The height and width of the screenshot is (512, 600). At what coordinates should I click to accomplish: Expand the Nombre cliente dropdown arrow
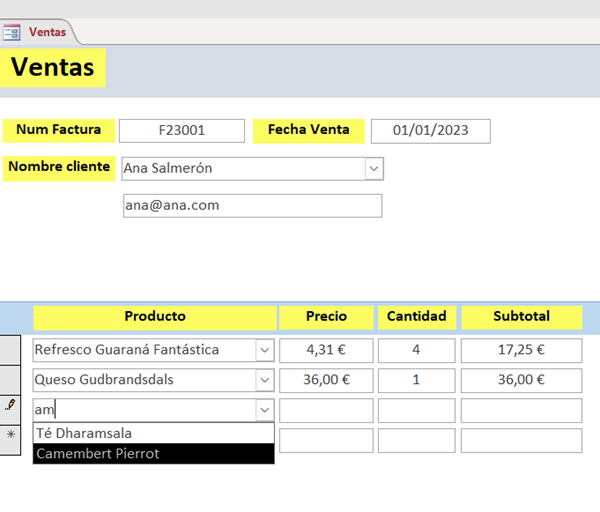[374, 169]
